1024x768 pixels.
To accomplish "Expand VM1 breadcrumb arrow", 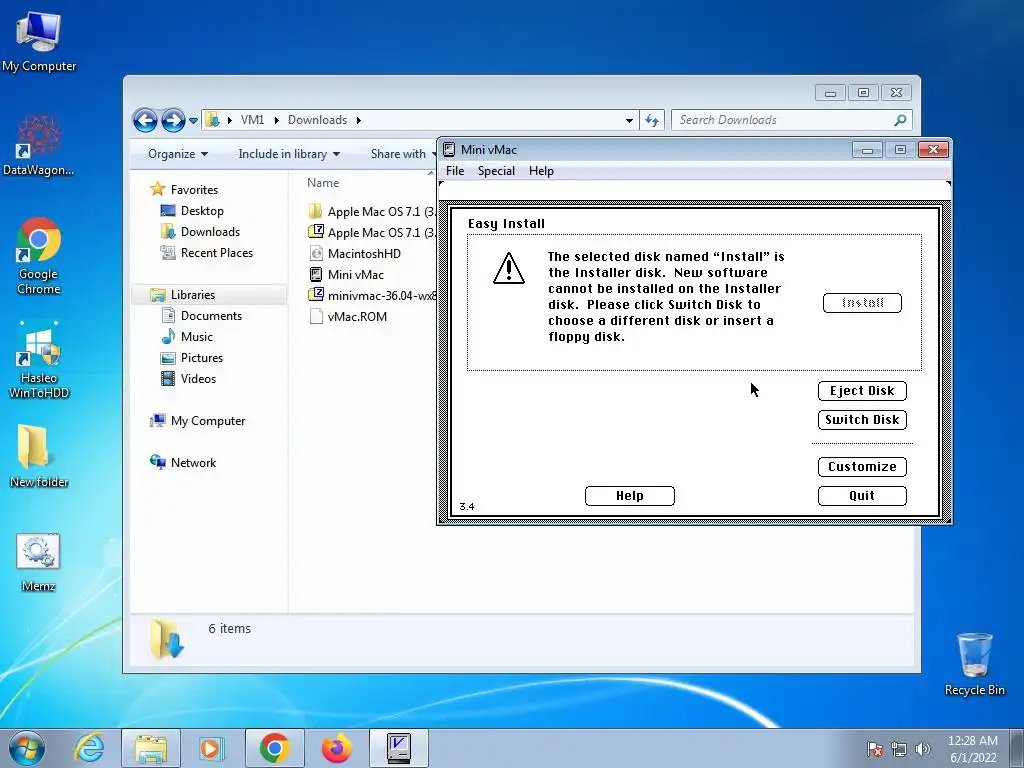I will point(277,120).
